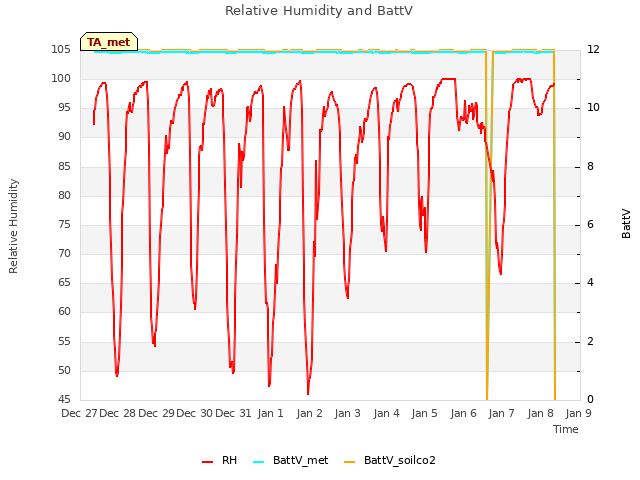Select the 'Jan 9' x-axis tick
The width and height of the screenshot is (640, 480).
578,413
